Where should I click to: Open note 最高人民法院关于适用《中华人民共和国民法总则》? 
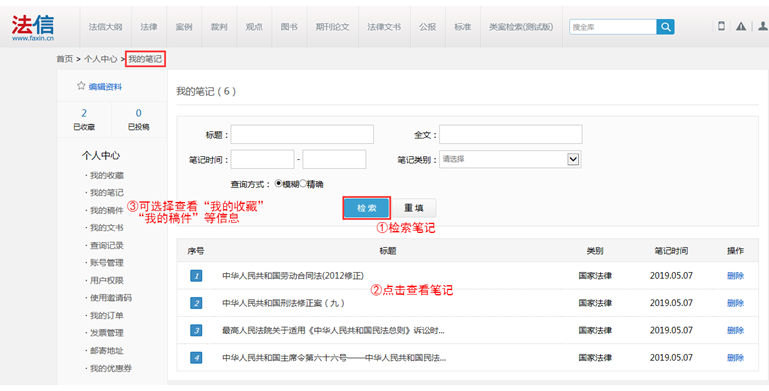tap(333, 331)
